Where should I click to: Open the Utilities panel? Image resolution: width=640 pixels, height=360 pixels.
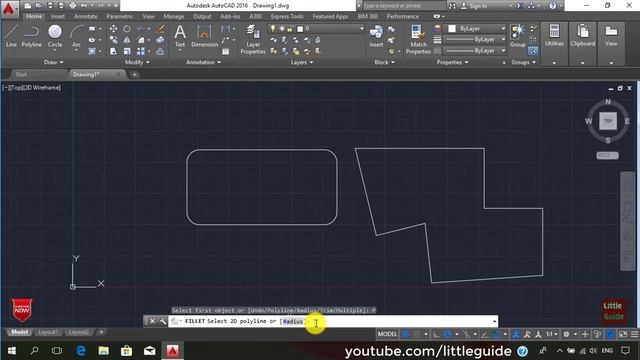click(554, 36)
